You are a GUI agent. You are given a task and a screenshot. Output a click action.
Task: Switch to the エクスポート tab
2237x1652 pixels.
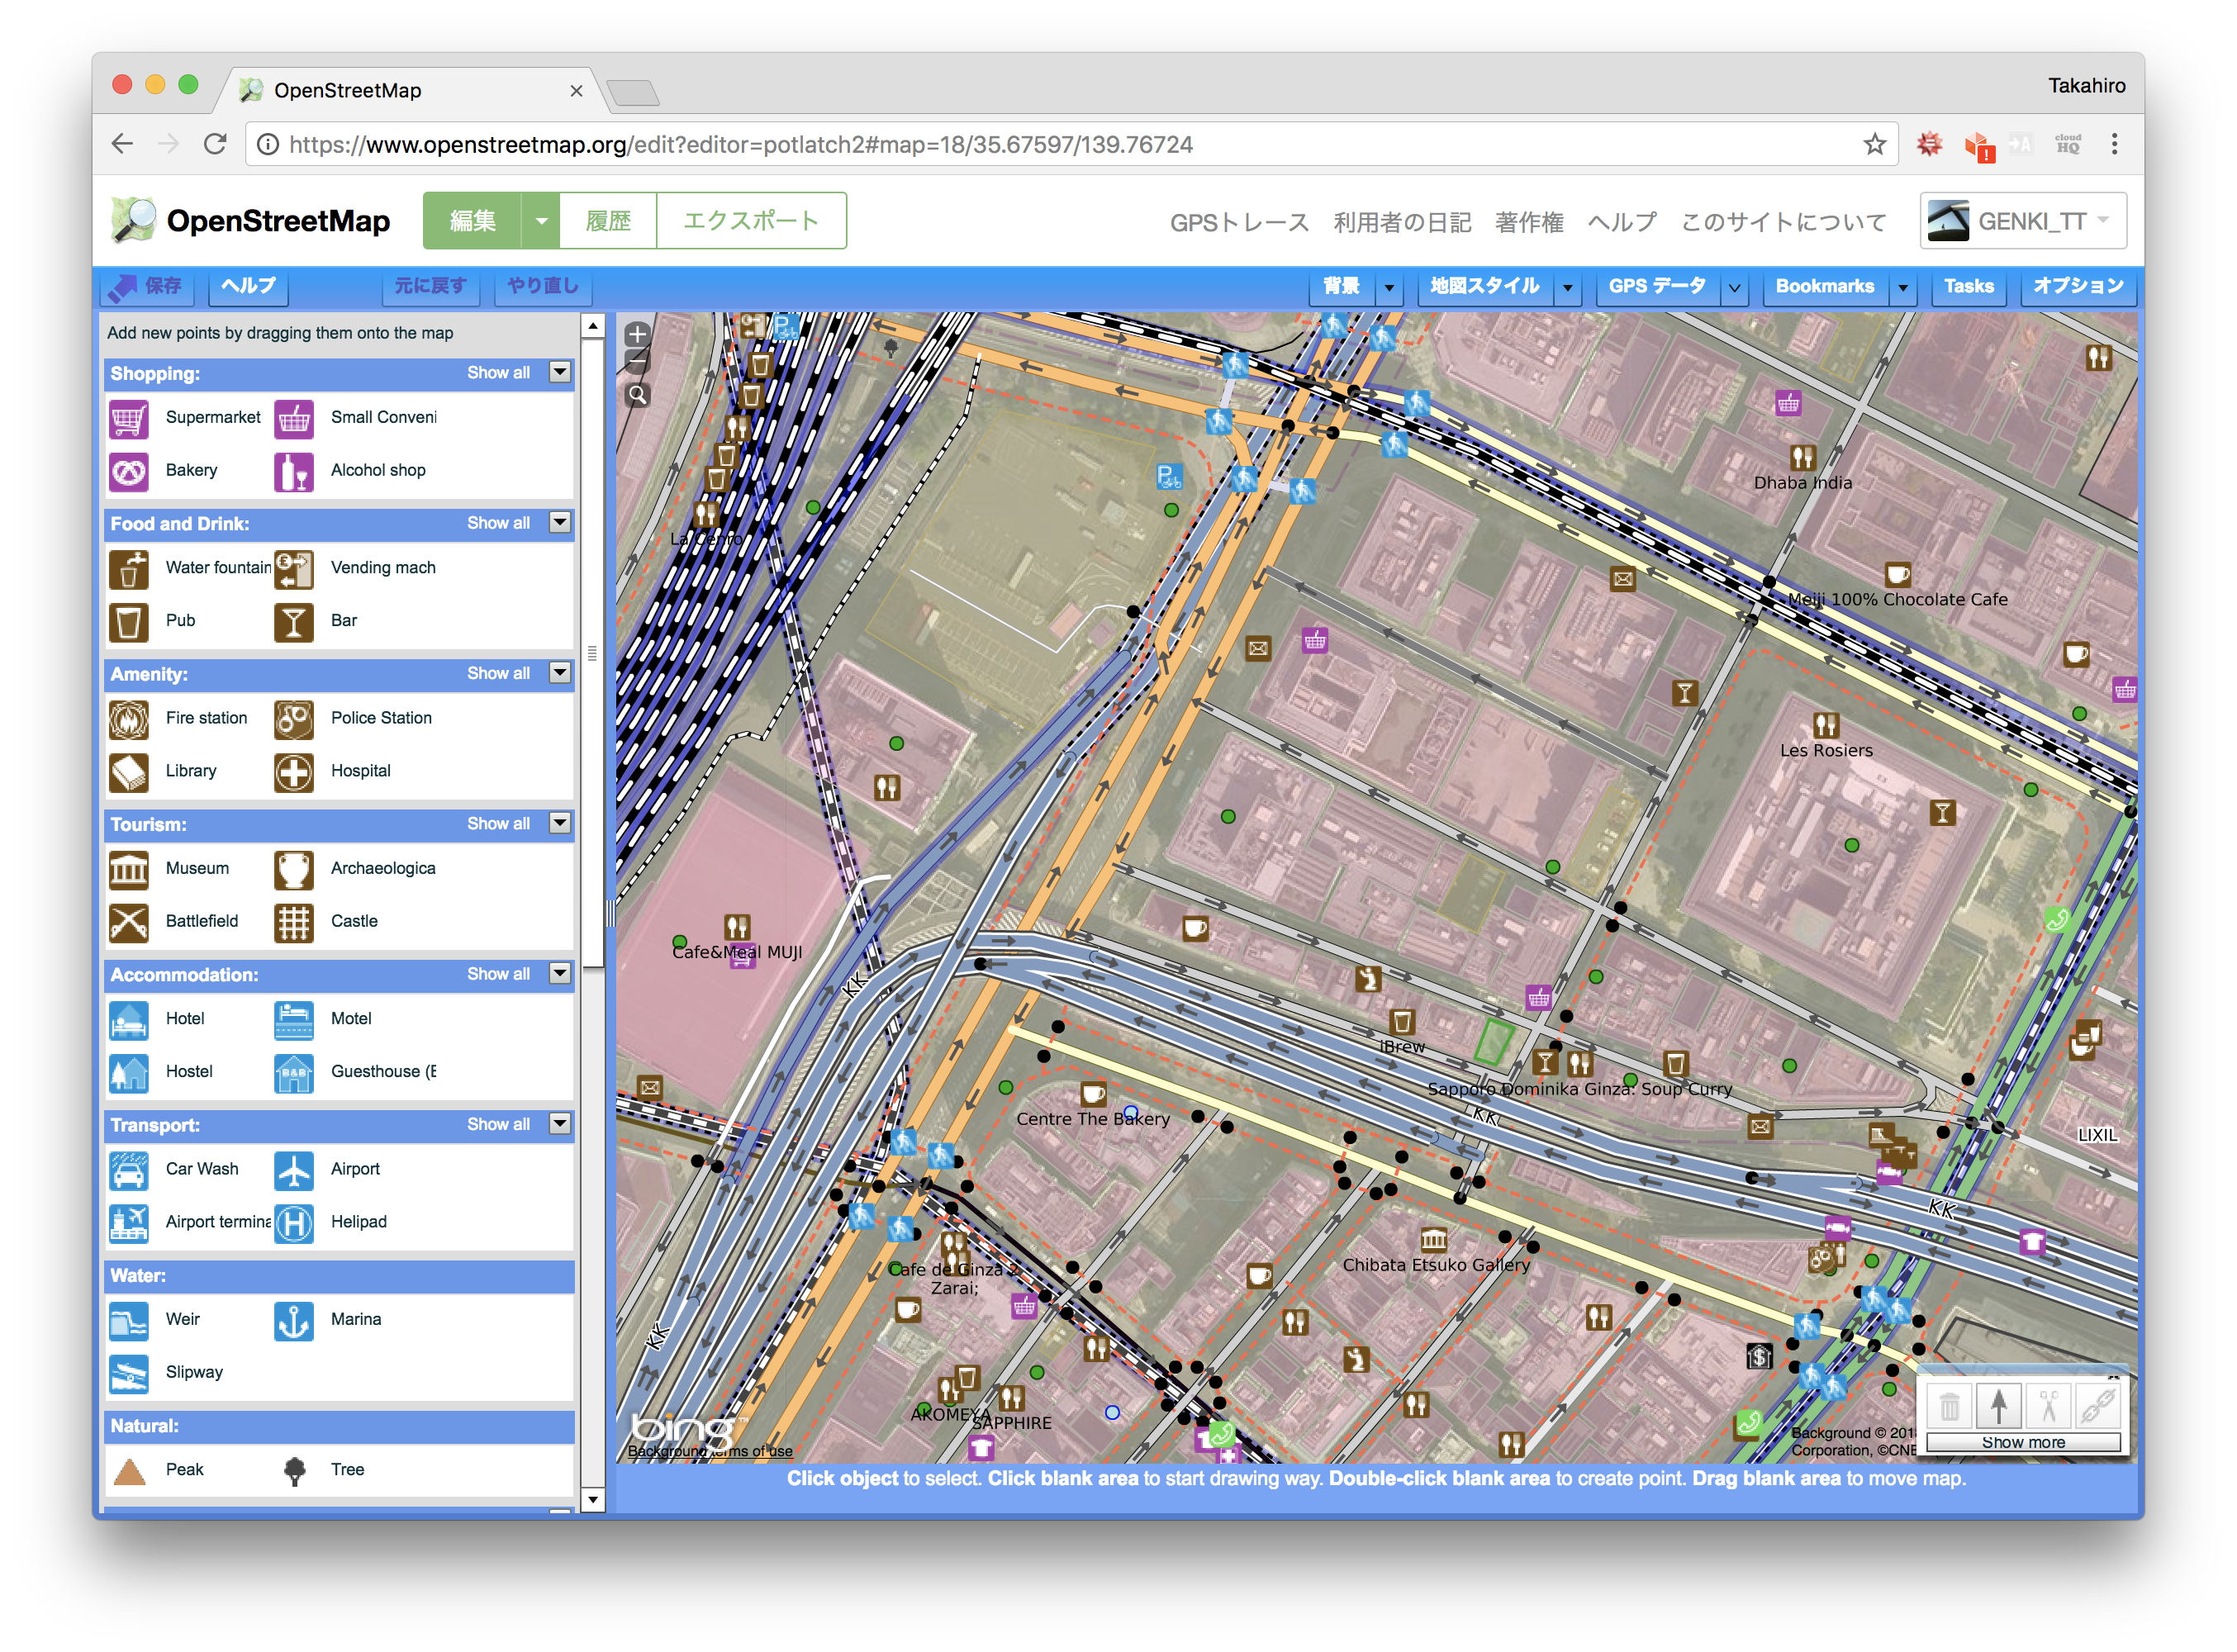[751, 221]
